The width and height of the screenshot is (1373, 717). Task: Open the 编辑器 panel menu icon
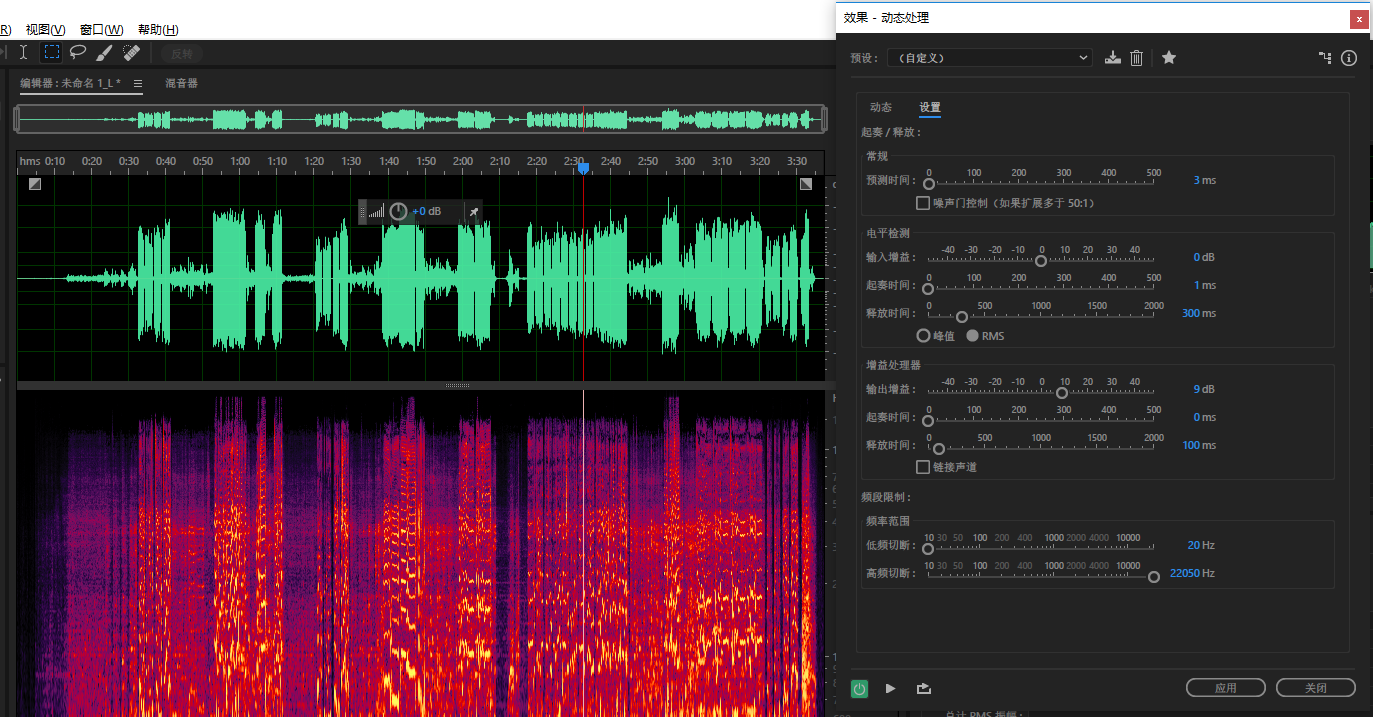(138, 83)
